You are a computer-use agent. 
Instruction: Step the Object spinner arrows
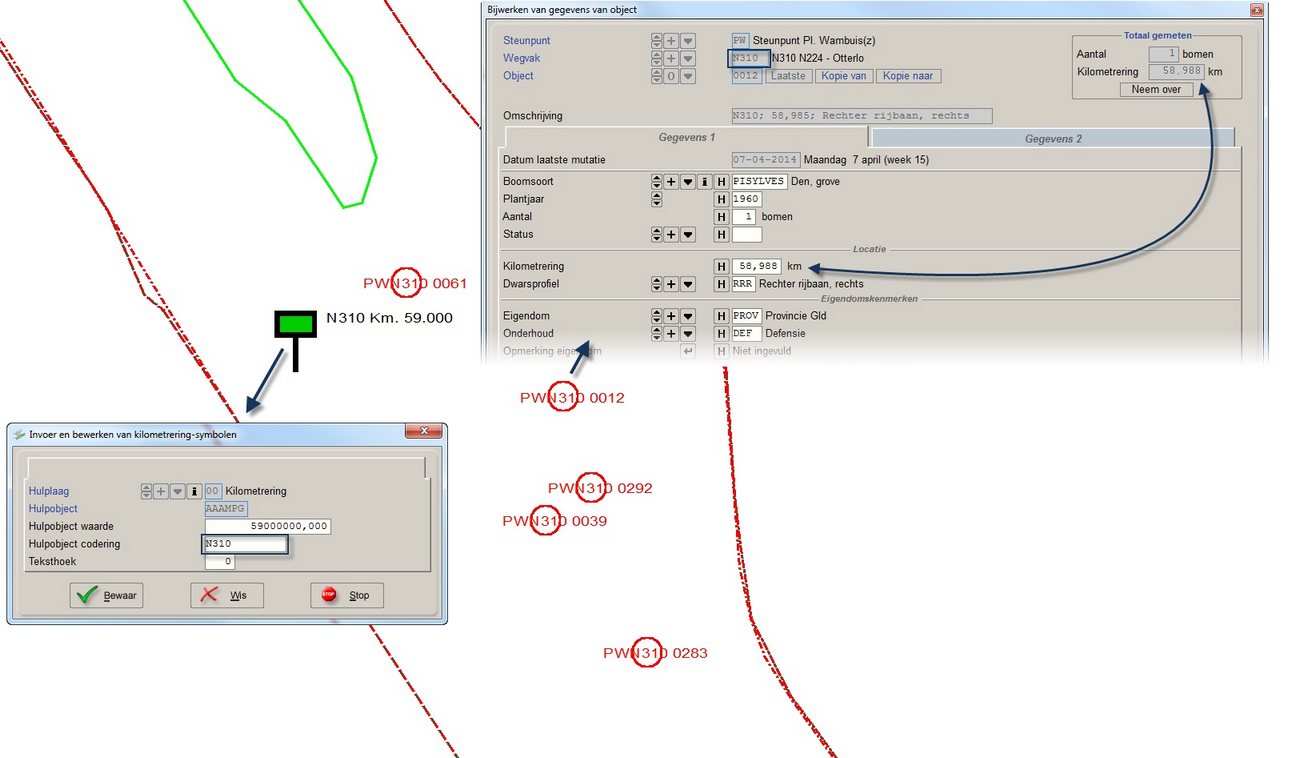656,76
